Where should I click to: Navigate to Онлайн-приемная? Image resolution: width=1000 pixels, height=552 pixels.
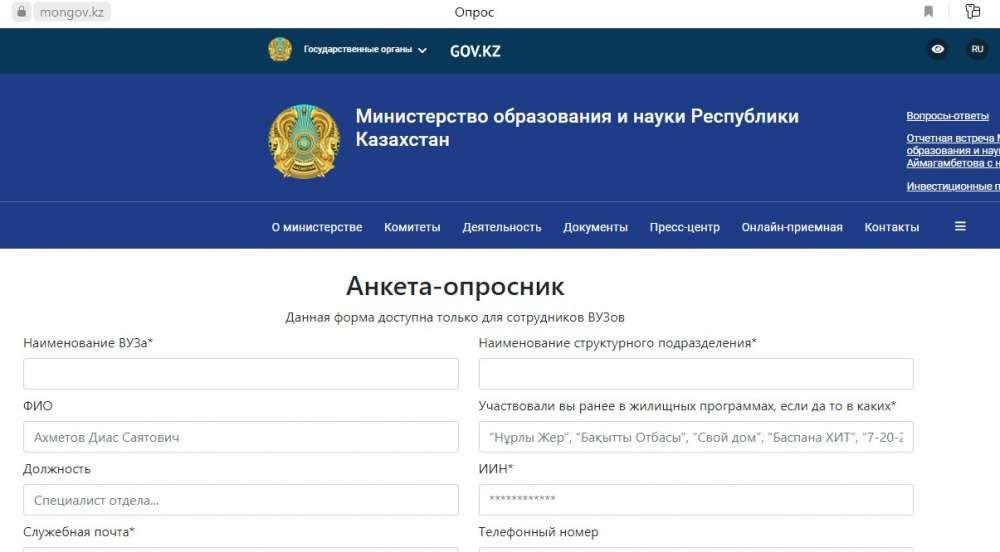[791, 227]
